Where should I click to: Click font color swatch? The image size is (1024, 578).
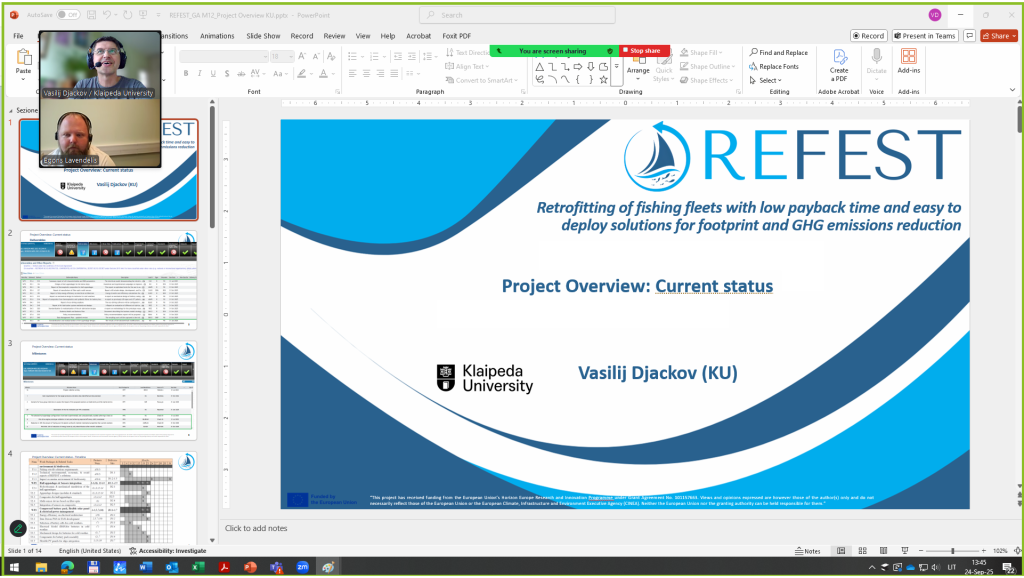point(324,74)
